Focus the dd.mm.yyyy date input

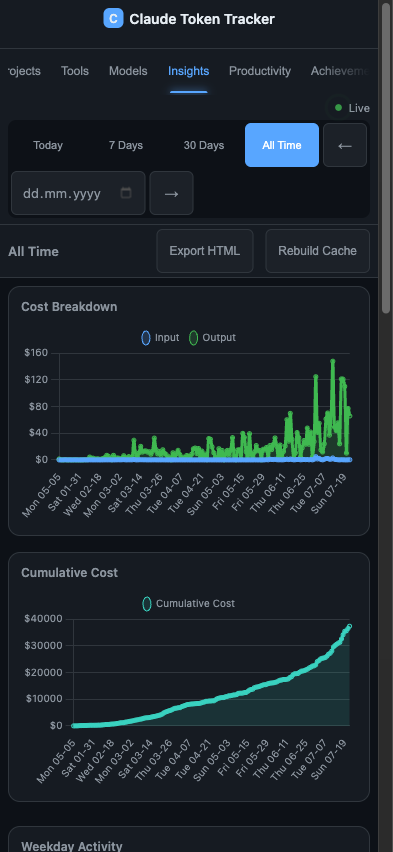point(78,193)
